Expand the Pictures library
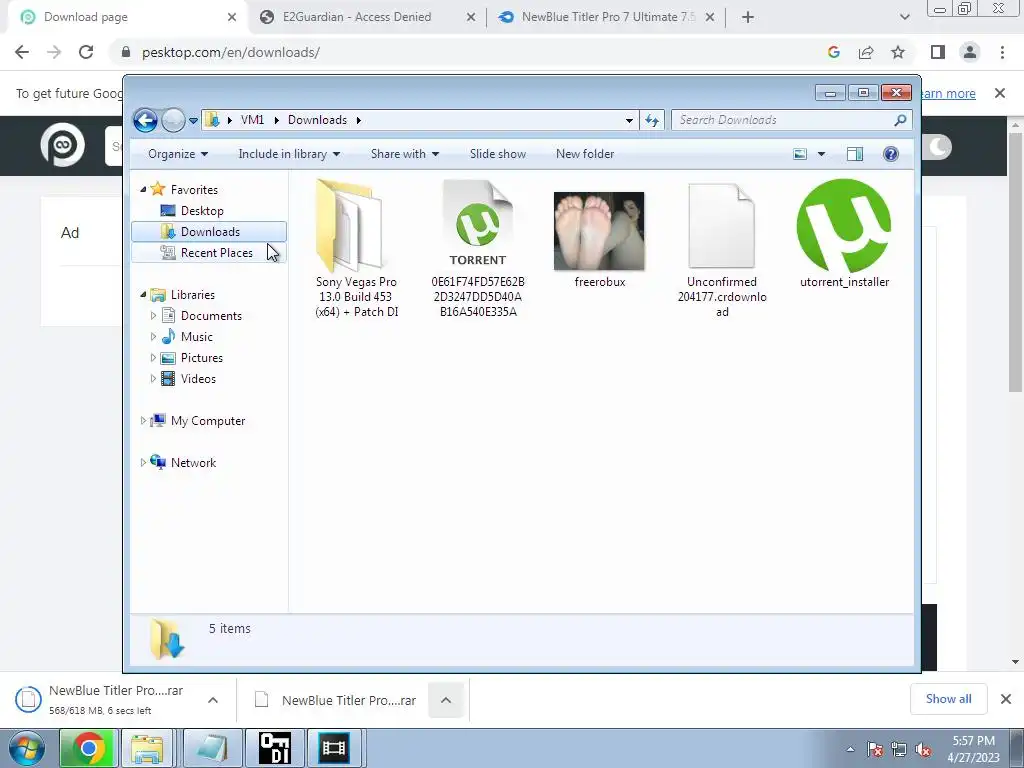 click(153, 358)
